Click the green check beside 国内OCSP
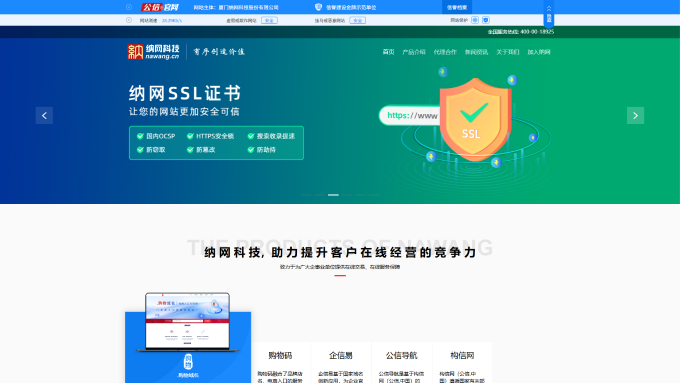680x383 pixels. click(x=140, y=136)
